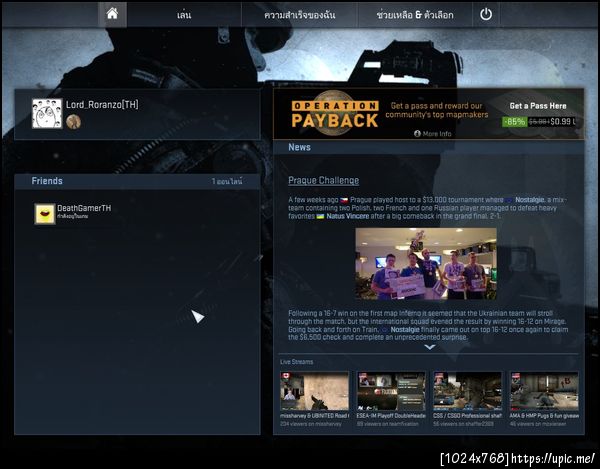This screenshot has width=600, height=469.
Task: Click the 1 ออนไลน์ online count
Action: tap(227, 181)
